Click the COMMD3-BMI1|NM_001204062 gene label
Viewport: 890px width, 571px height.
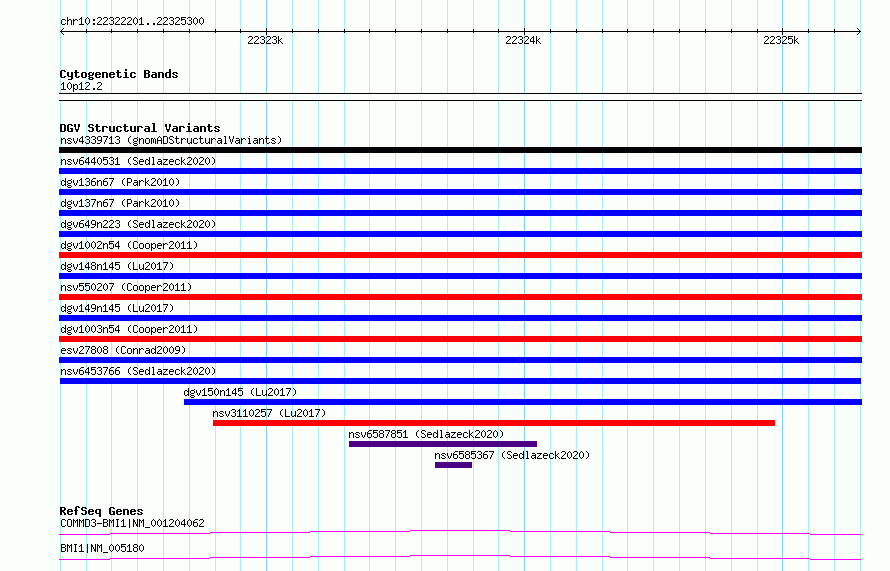point(132,523)
